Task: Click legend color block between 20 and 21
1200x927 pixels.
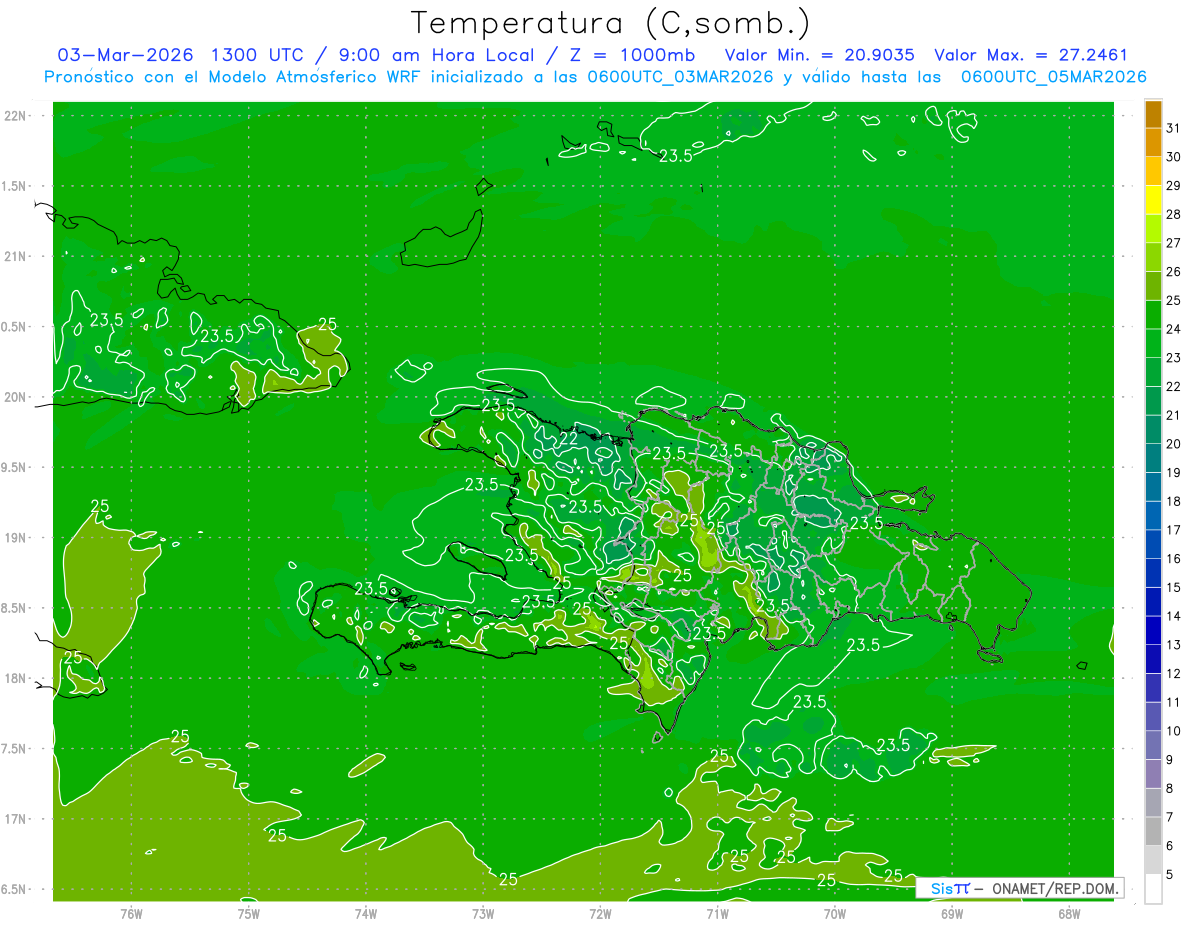Action: coord(1153,429)
